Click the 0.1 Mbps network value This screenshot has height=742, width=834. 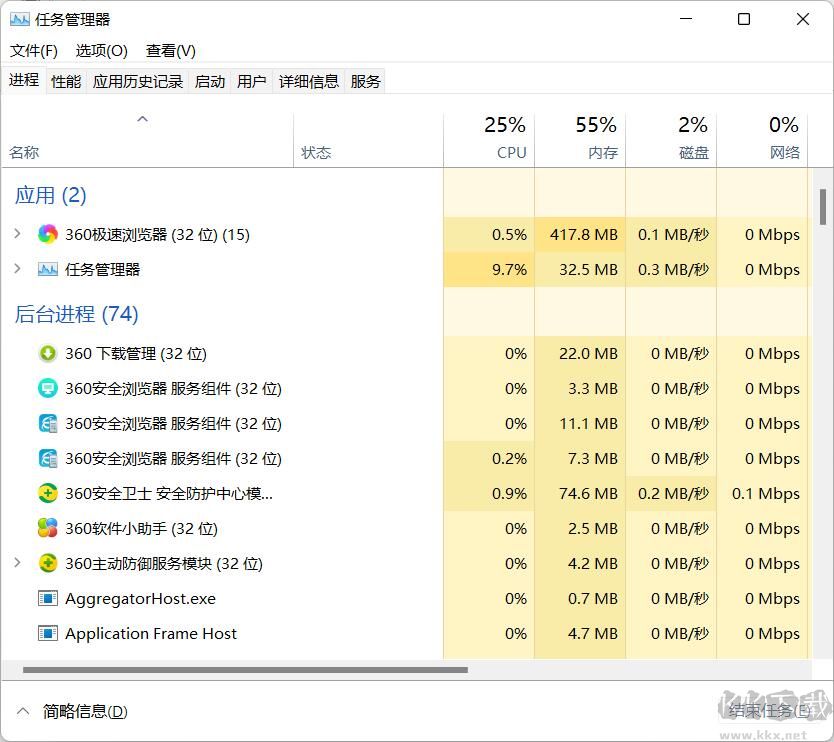(x=766, y=494)
